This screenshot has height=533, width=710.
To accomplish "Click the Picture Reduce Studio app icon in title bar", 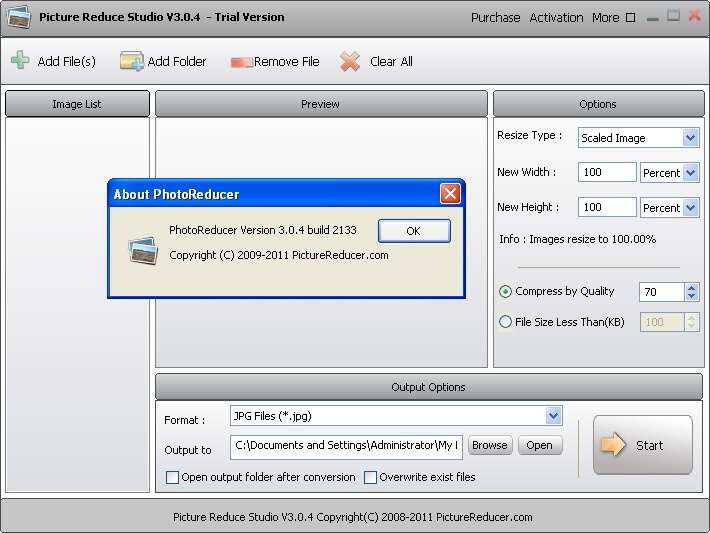I will tap(19, 18).
